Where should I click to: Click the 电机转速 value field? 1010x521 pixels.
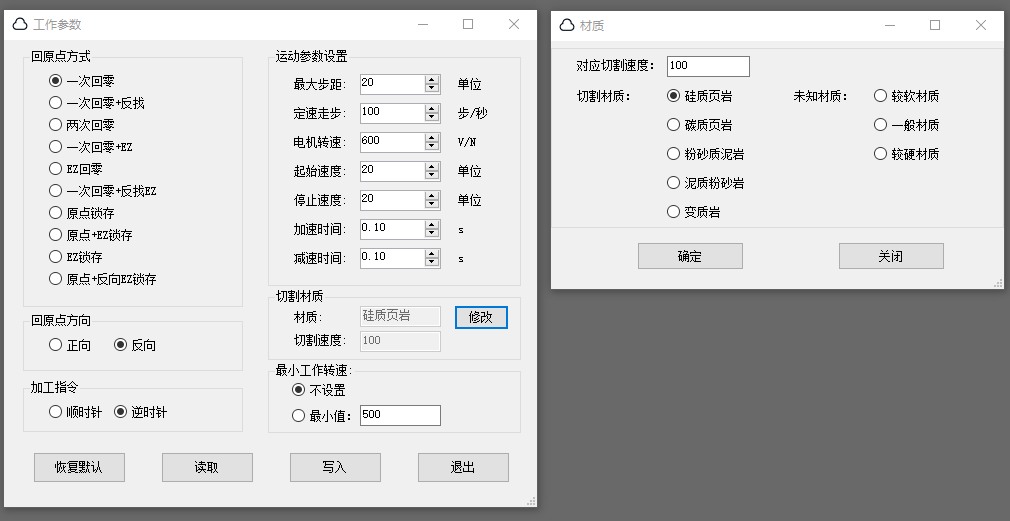(x=392, y=142)
